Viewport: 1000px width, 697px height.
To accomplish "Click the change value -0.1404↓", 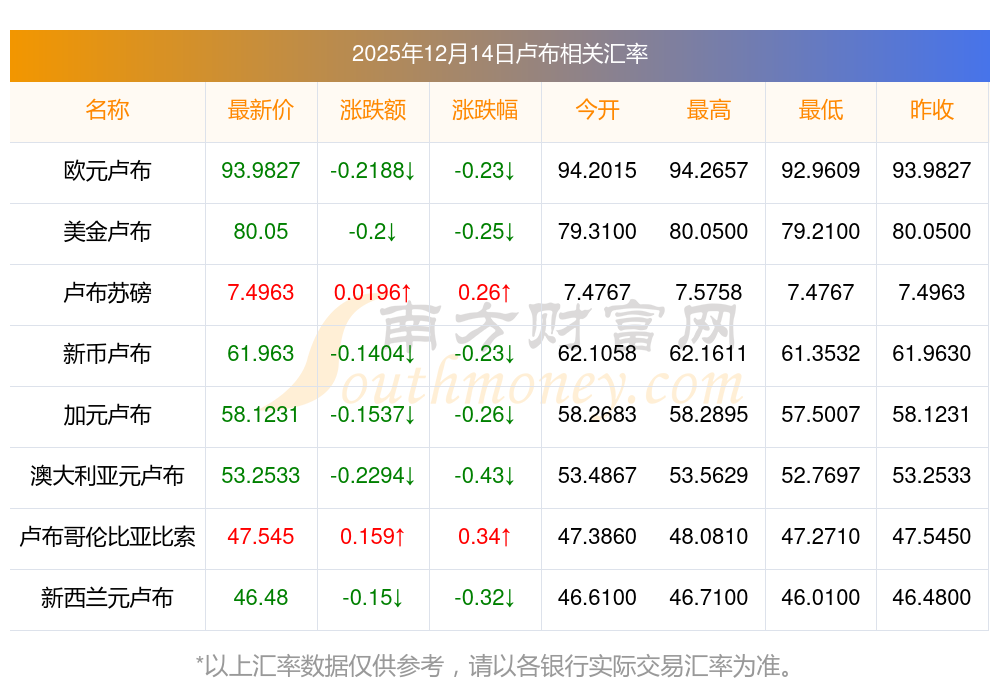I will click(373, 353).
